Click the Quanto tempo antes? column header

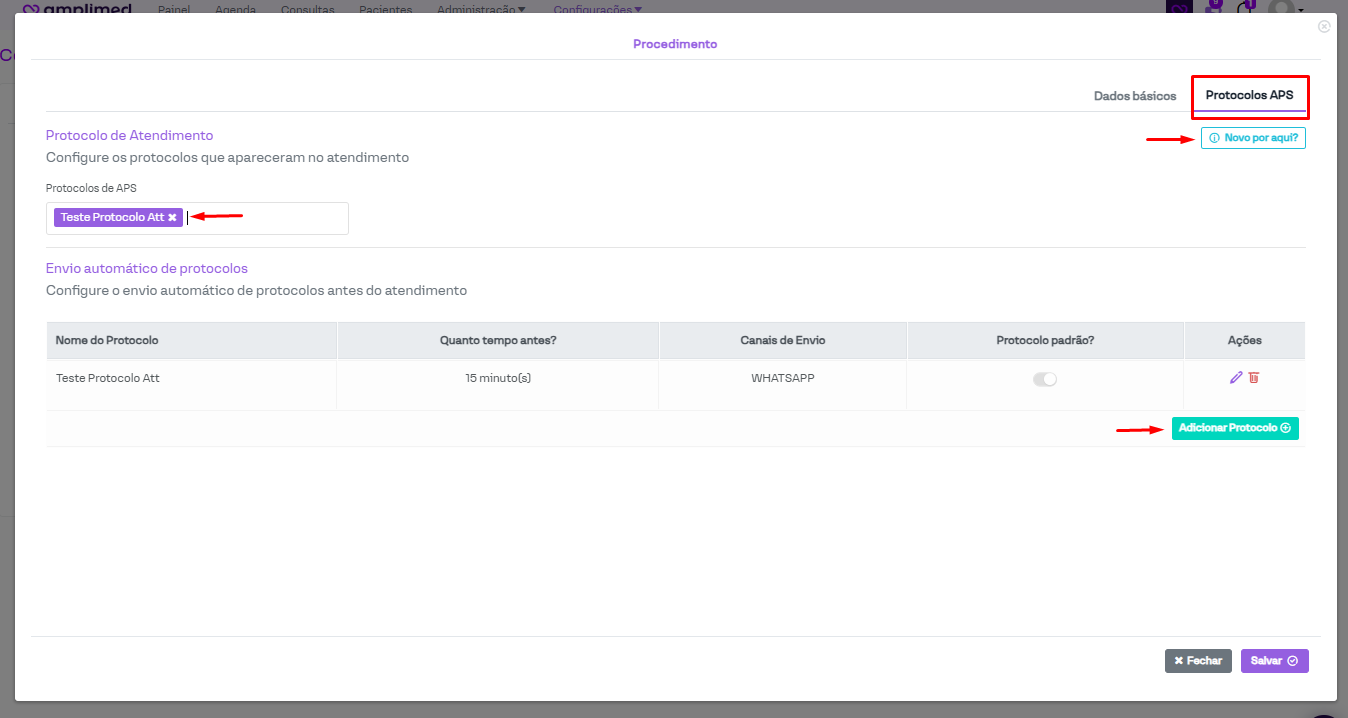point(498,340)
